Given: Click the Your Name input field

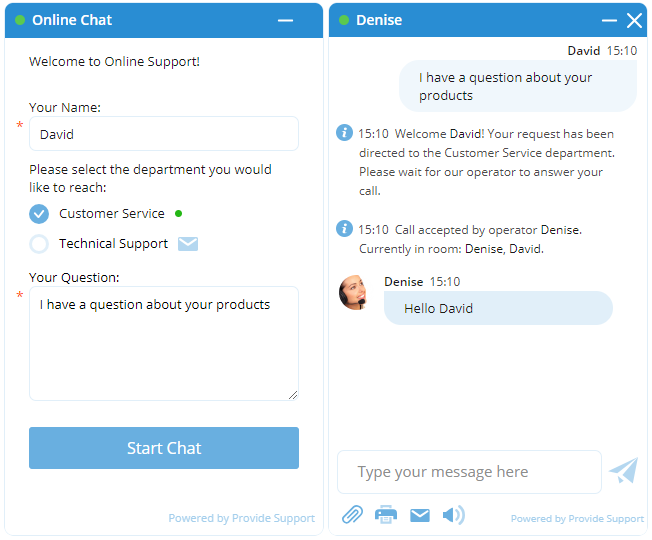Looking at the screenshot, I should pyautogui.click(x=164, y=134).
